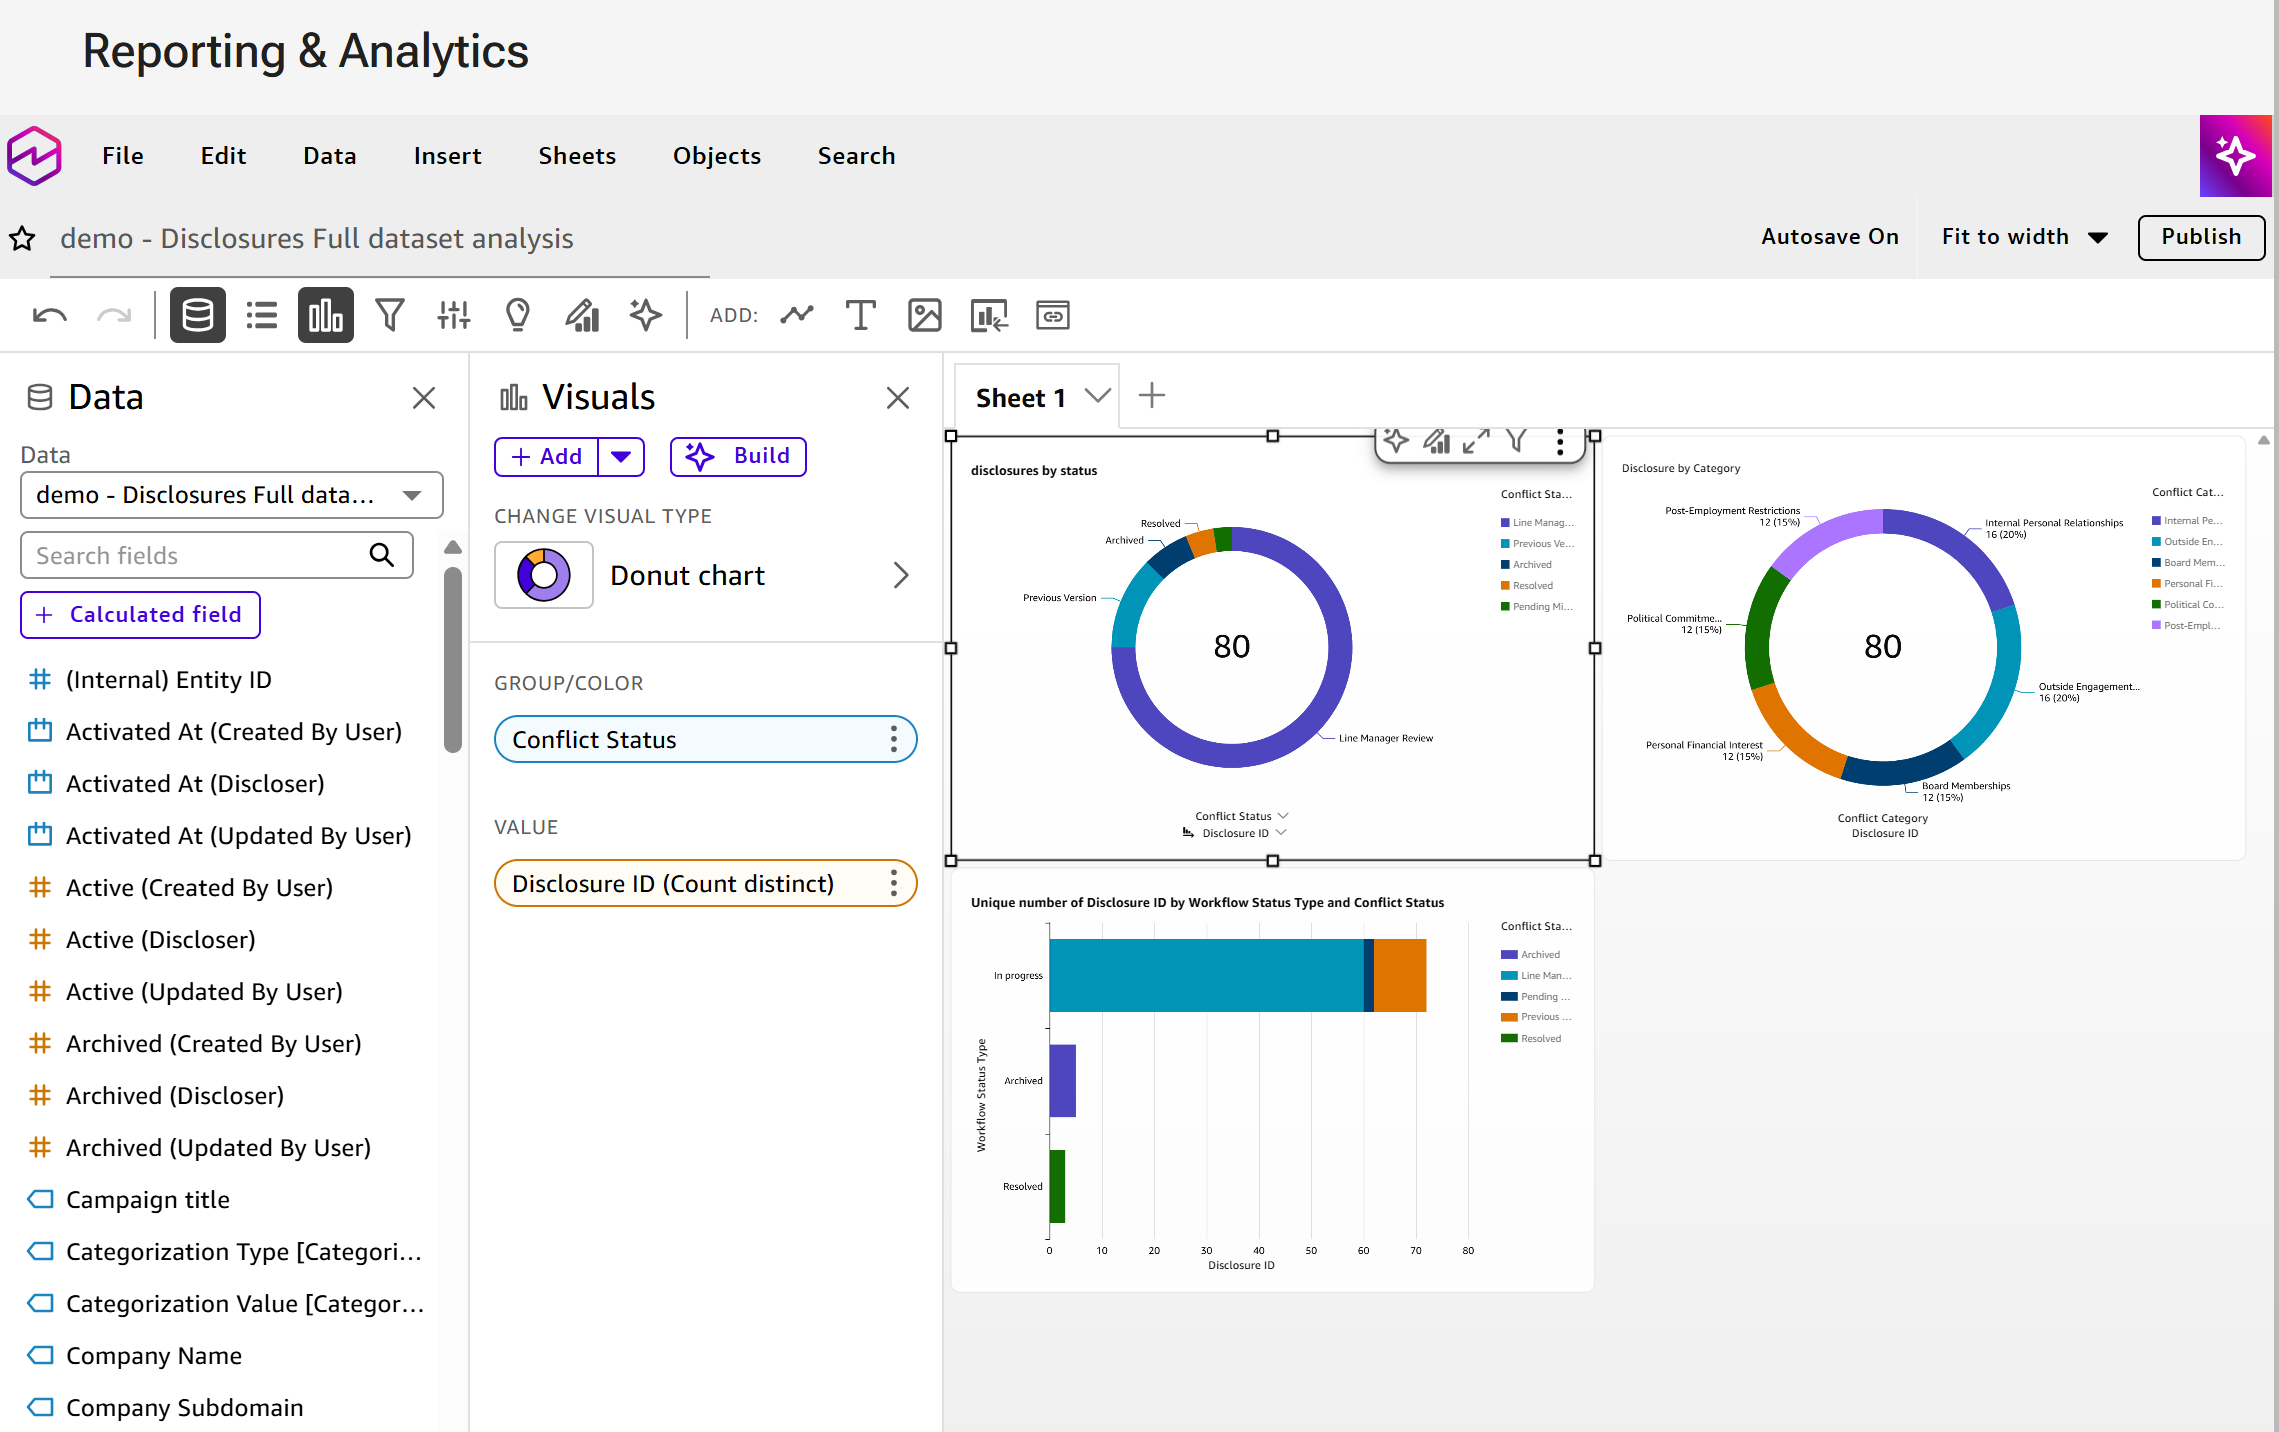The height and width of the screenshot is (1432, 2279).
Task: Add an image using picture icon
Action: coord(924,316)
